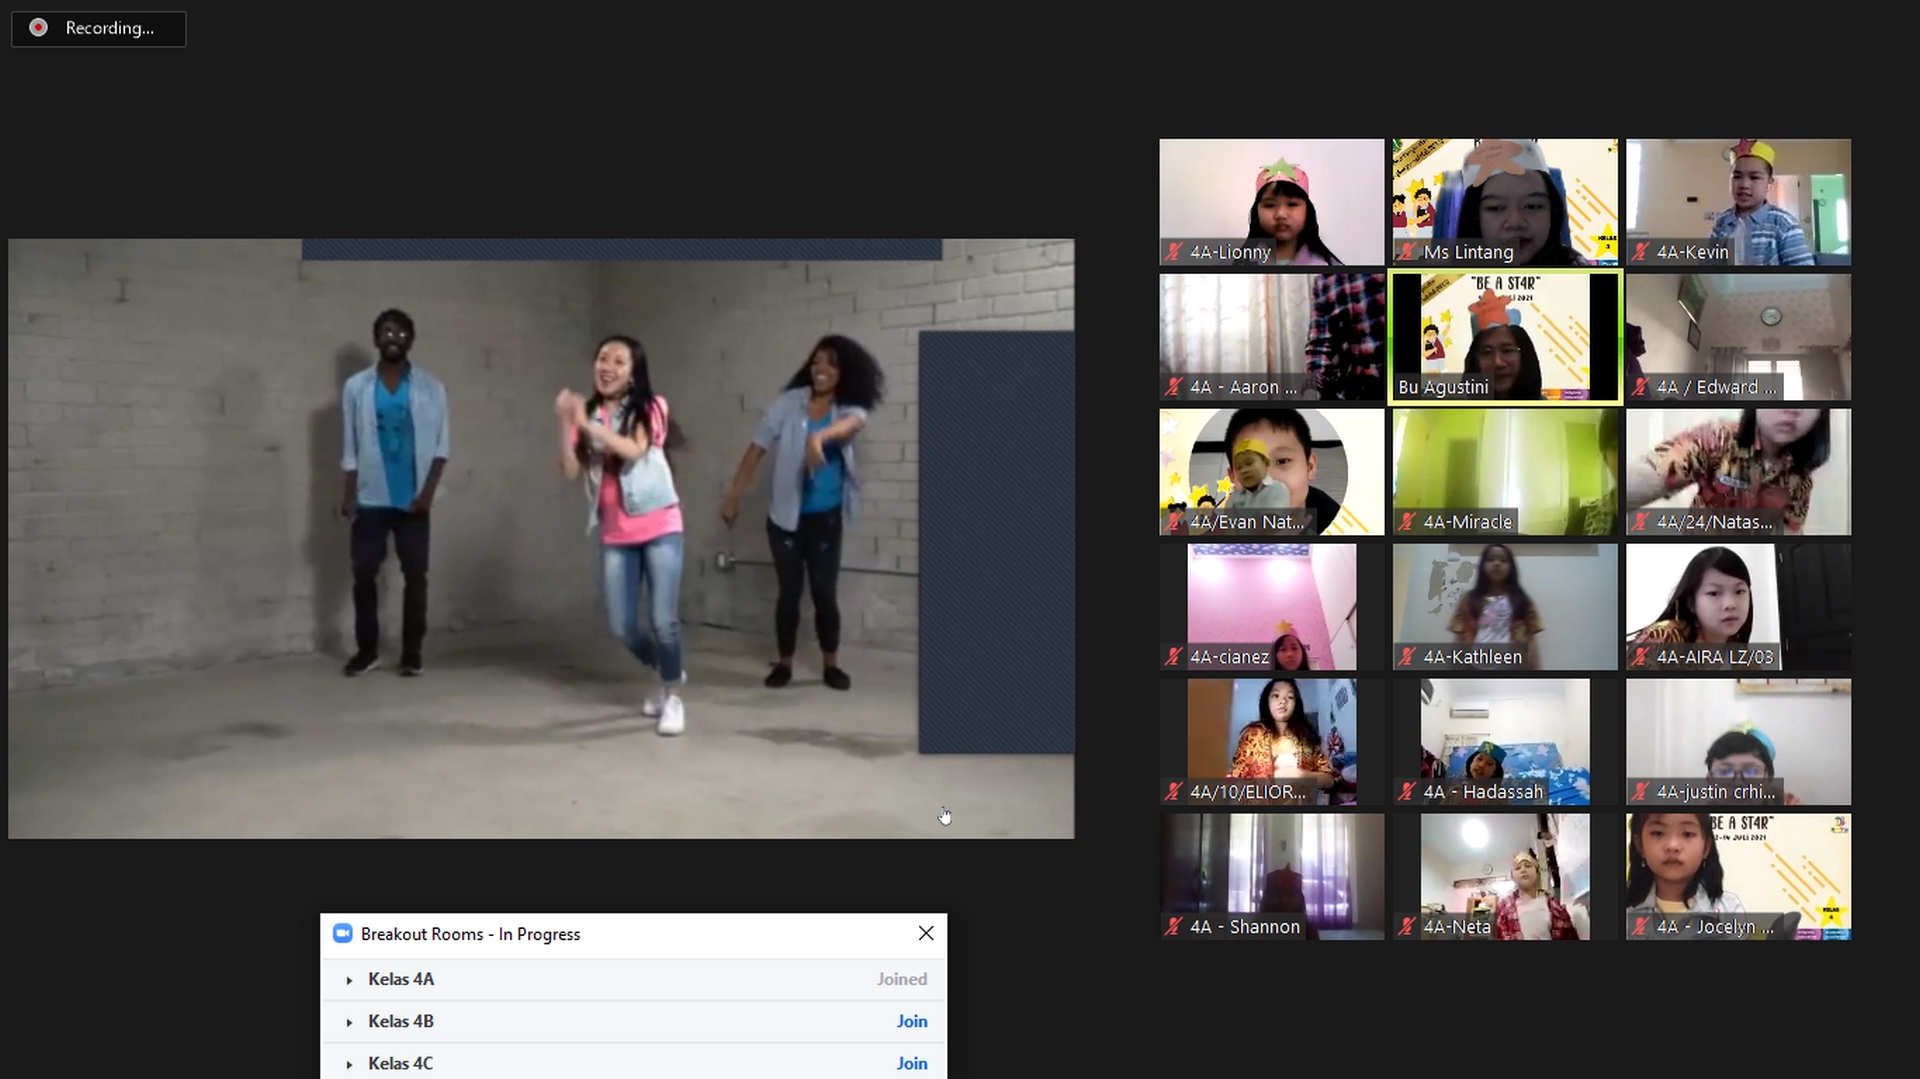The width and height of the screenshot is (1920, 1079).
Task: Select Bu Agustini's highlighted video tile
Action: click(1504, 337)
